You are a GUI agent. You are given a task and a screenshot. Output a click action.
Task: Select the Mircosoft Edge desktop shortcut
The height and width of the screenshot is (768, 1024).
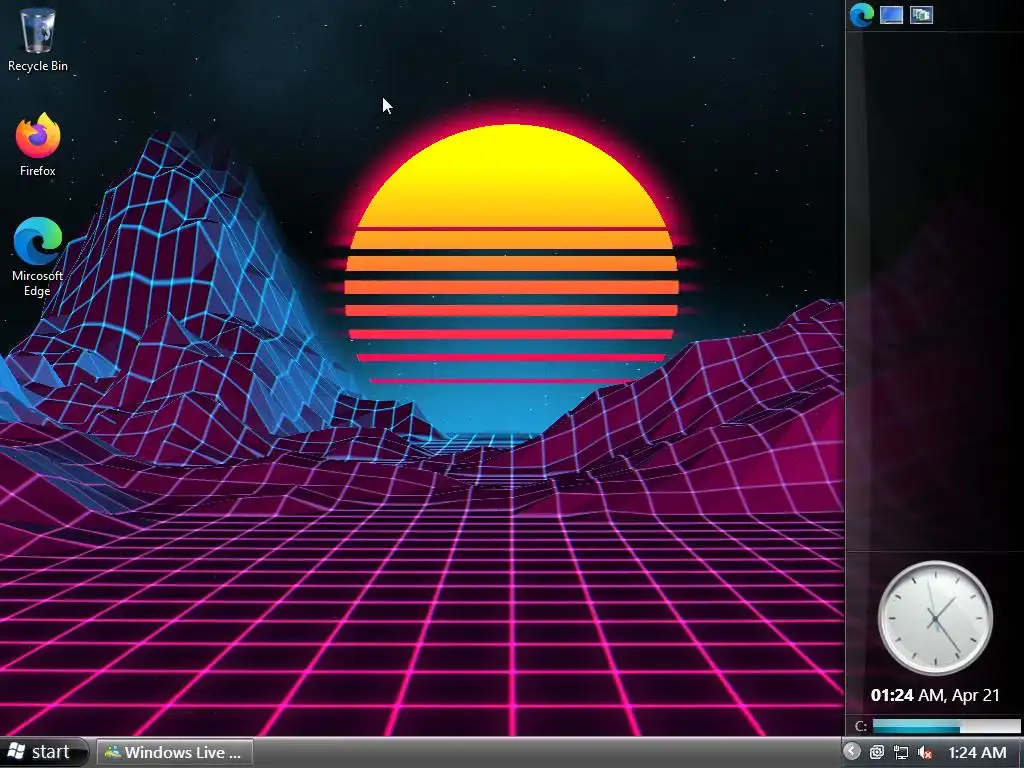[38, 257]
